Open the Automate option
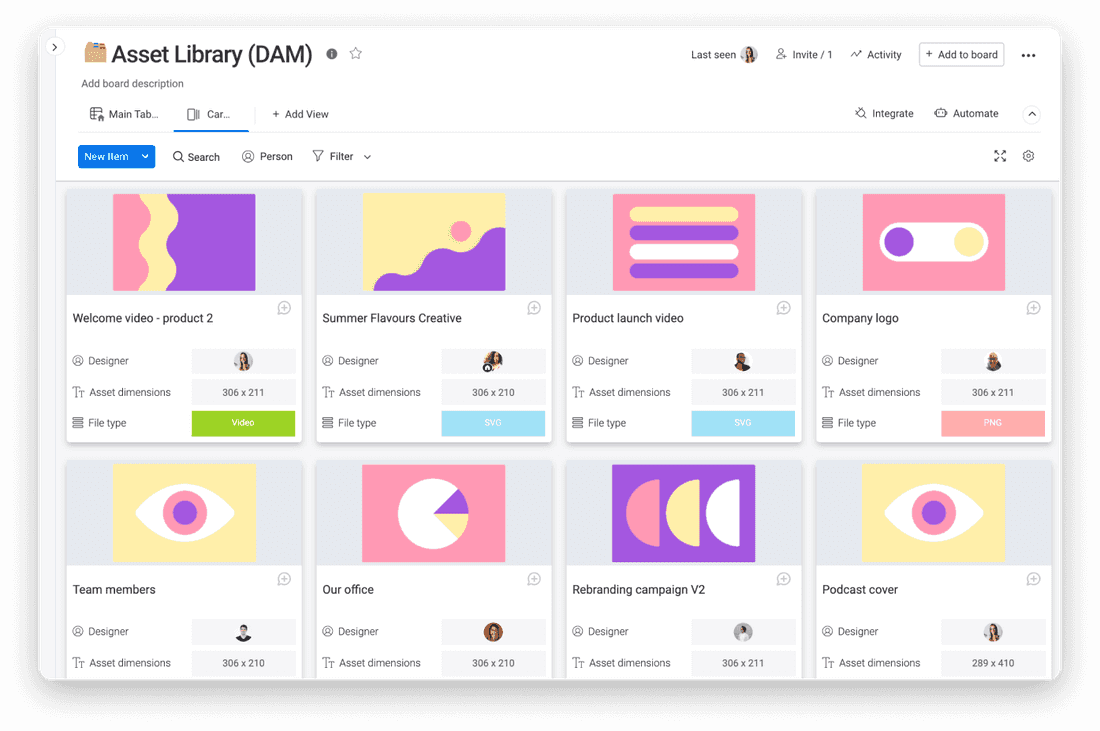Viewport: 1100px width, 731px height. tap(966, 114)
